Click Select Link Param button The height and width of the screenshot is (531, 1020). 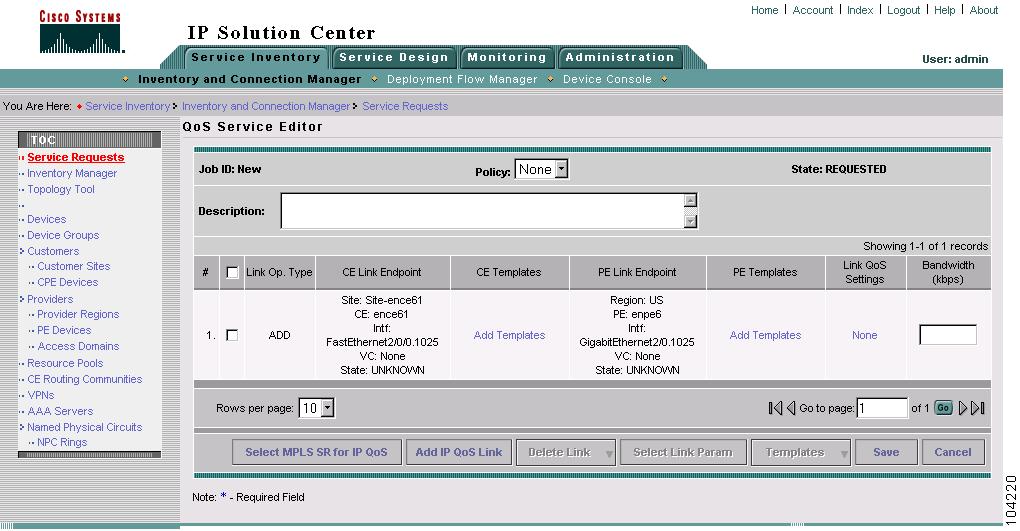pyautogui.click(x=682, y=452)
